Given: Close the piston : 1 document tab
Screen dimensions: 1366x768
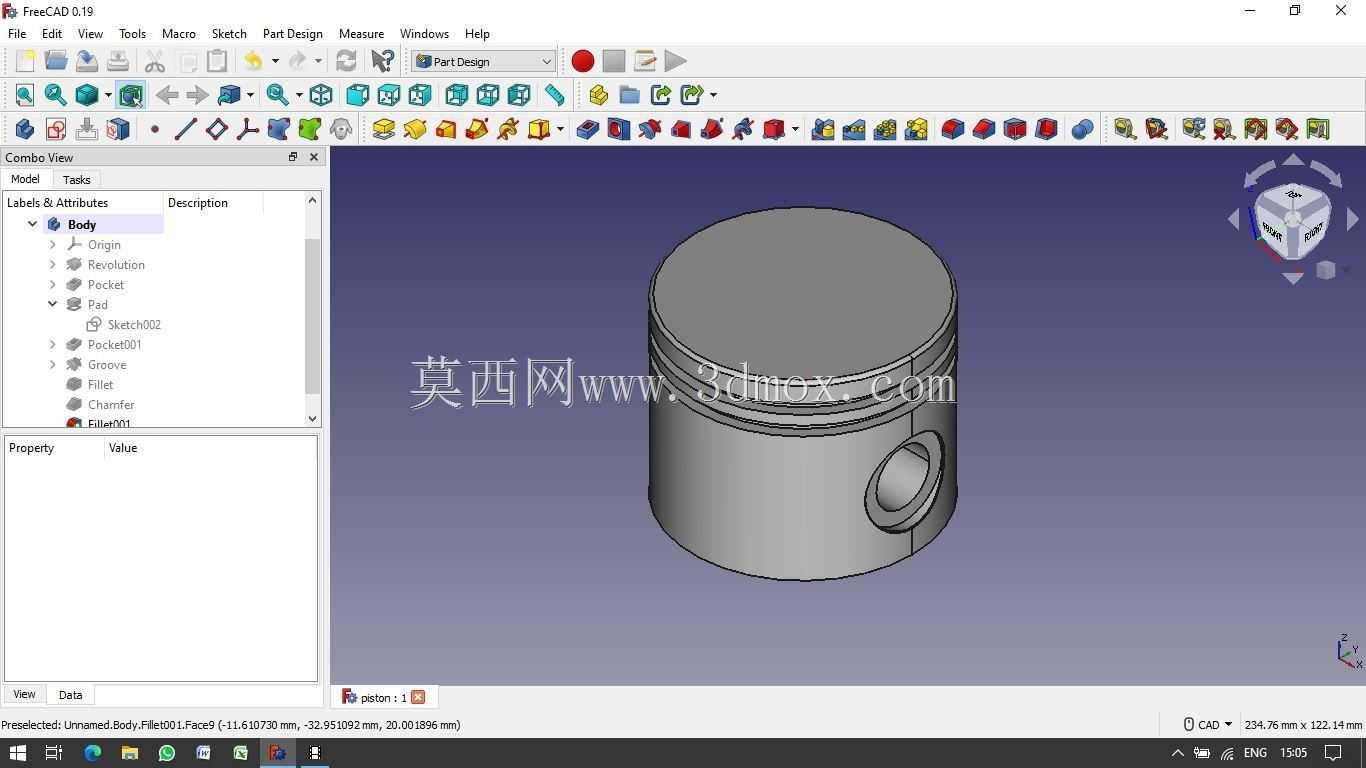Looking at the screenshot, I should pyautogui.click(x=418, y=697).
